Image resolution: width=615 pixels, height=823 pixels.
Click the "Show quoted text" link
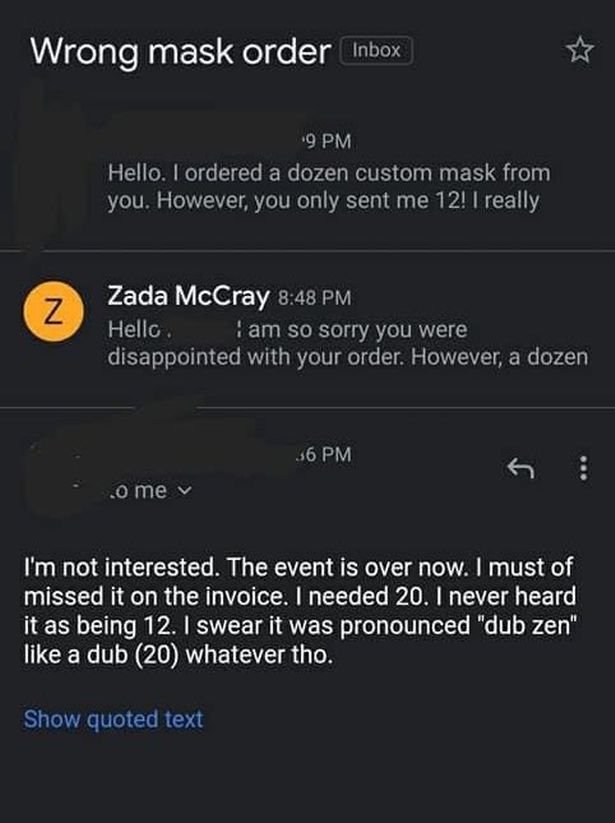[113, 718]
